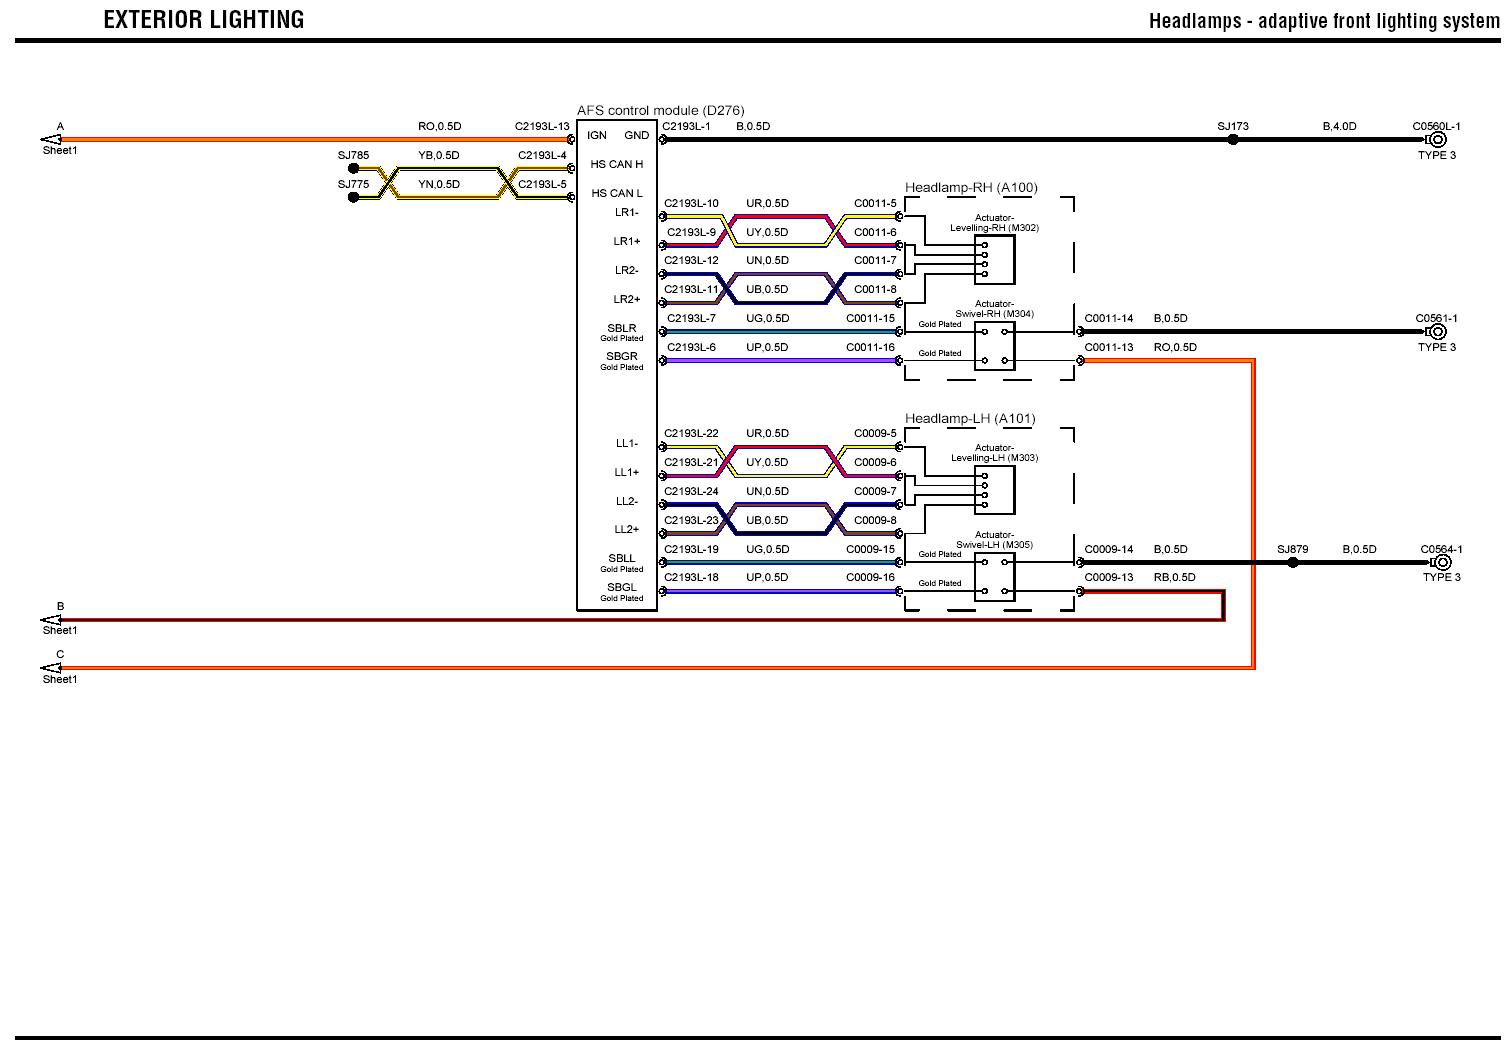1509x1044 pixels.
Task: Click the Sheet1 reference arrow C
Action: click(50, 668)
